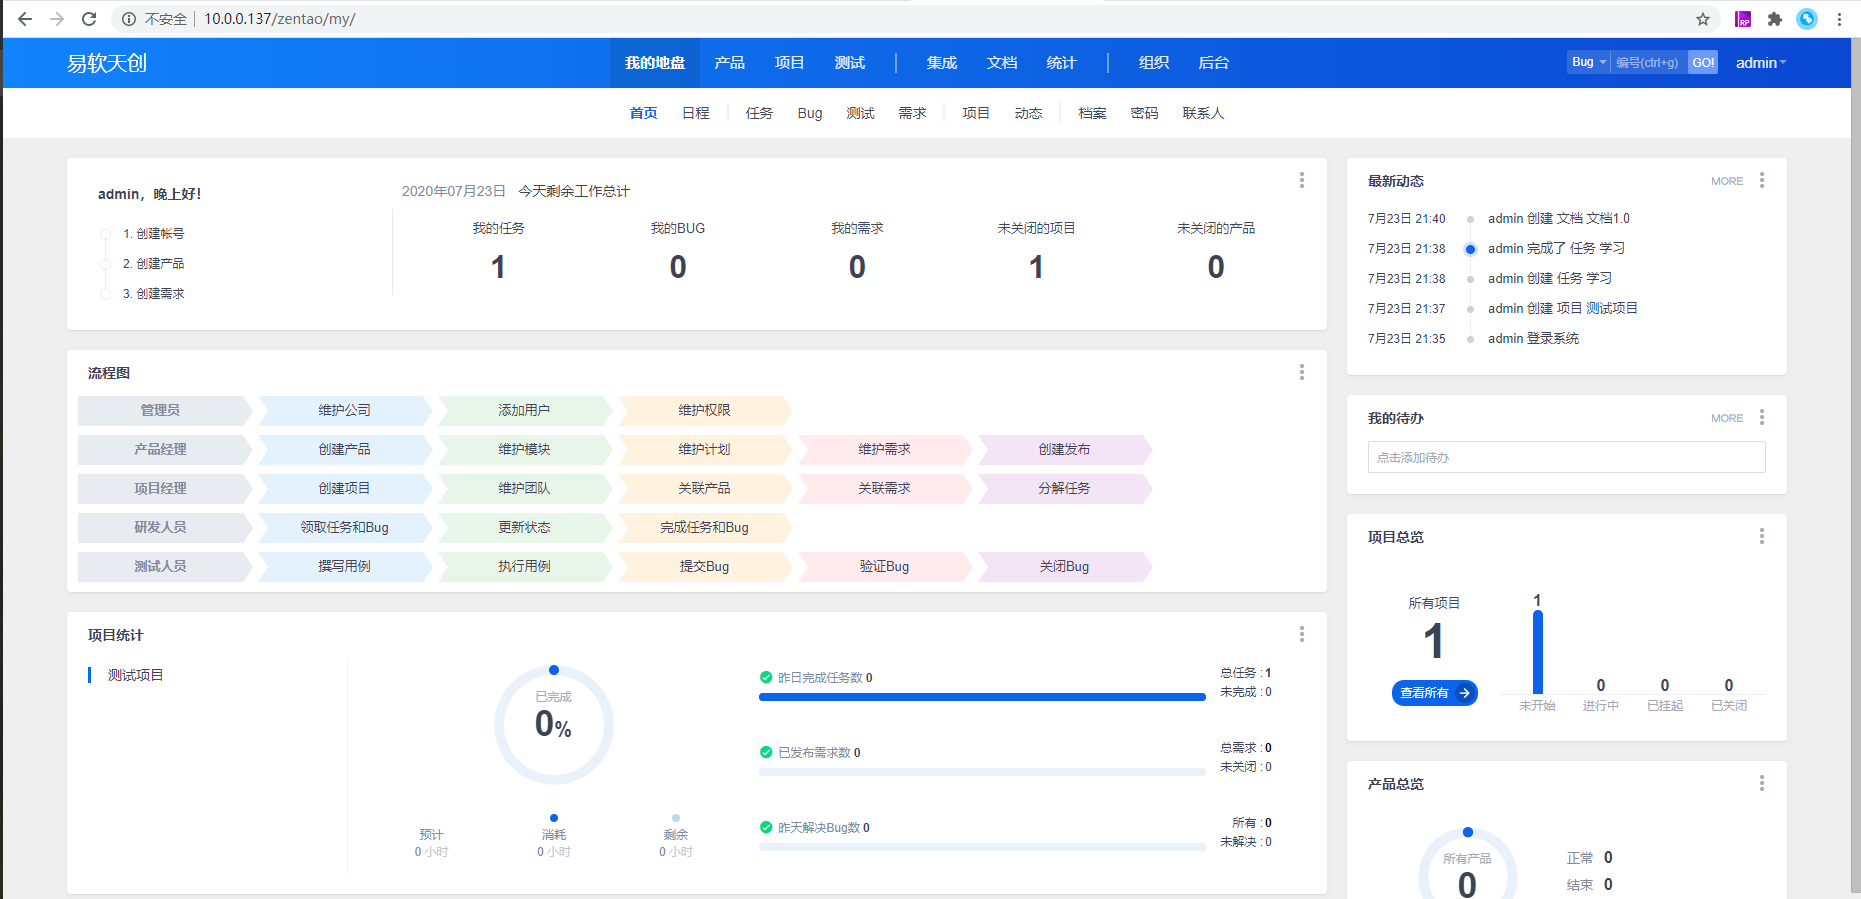
Task: Open the 产品 main menu
Action: tap(729, 63)
